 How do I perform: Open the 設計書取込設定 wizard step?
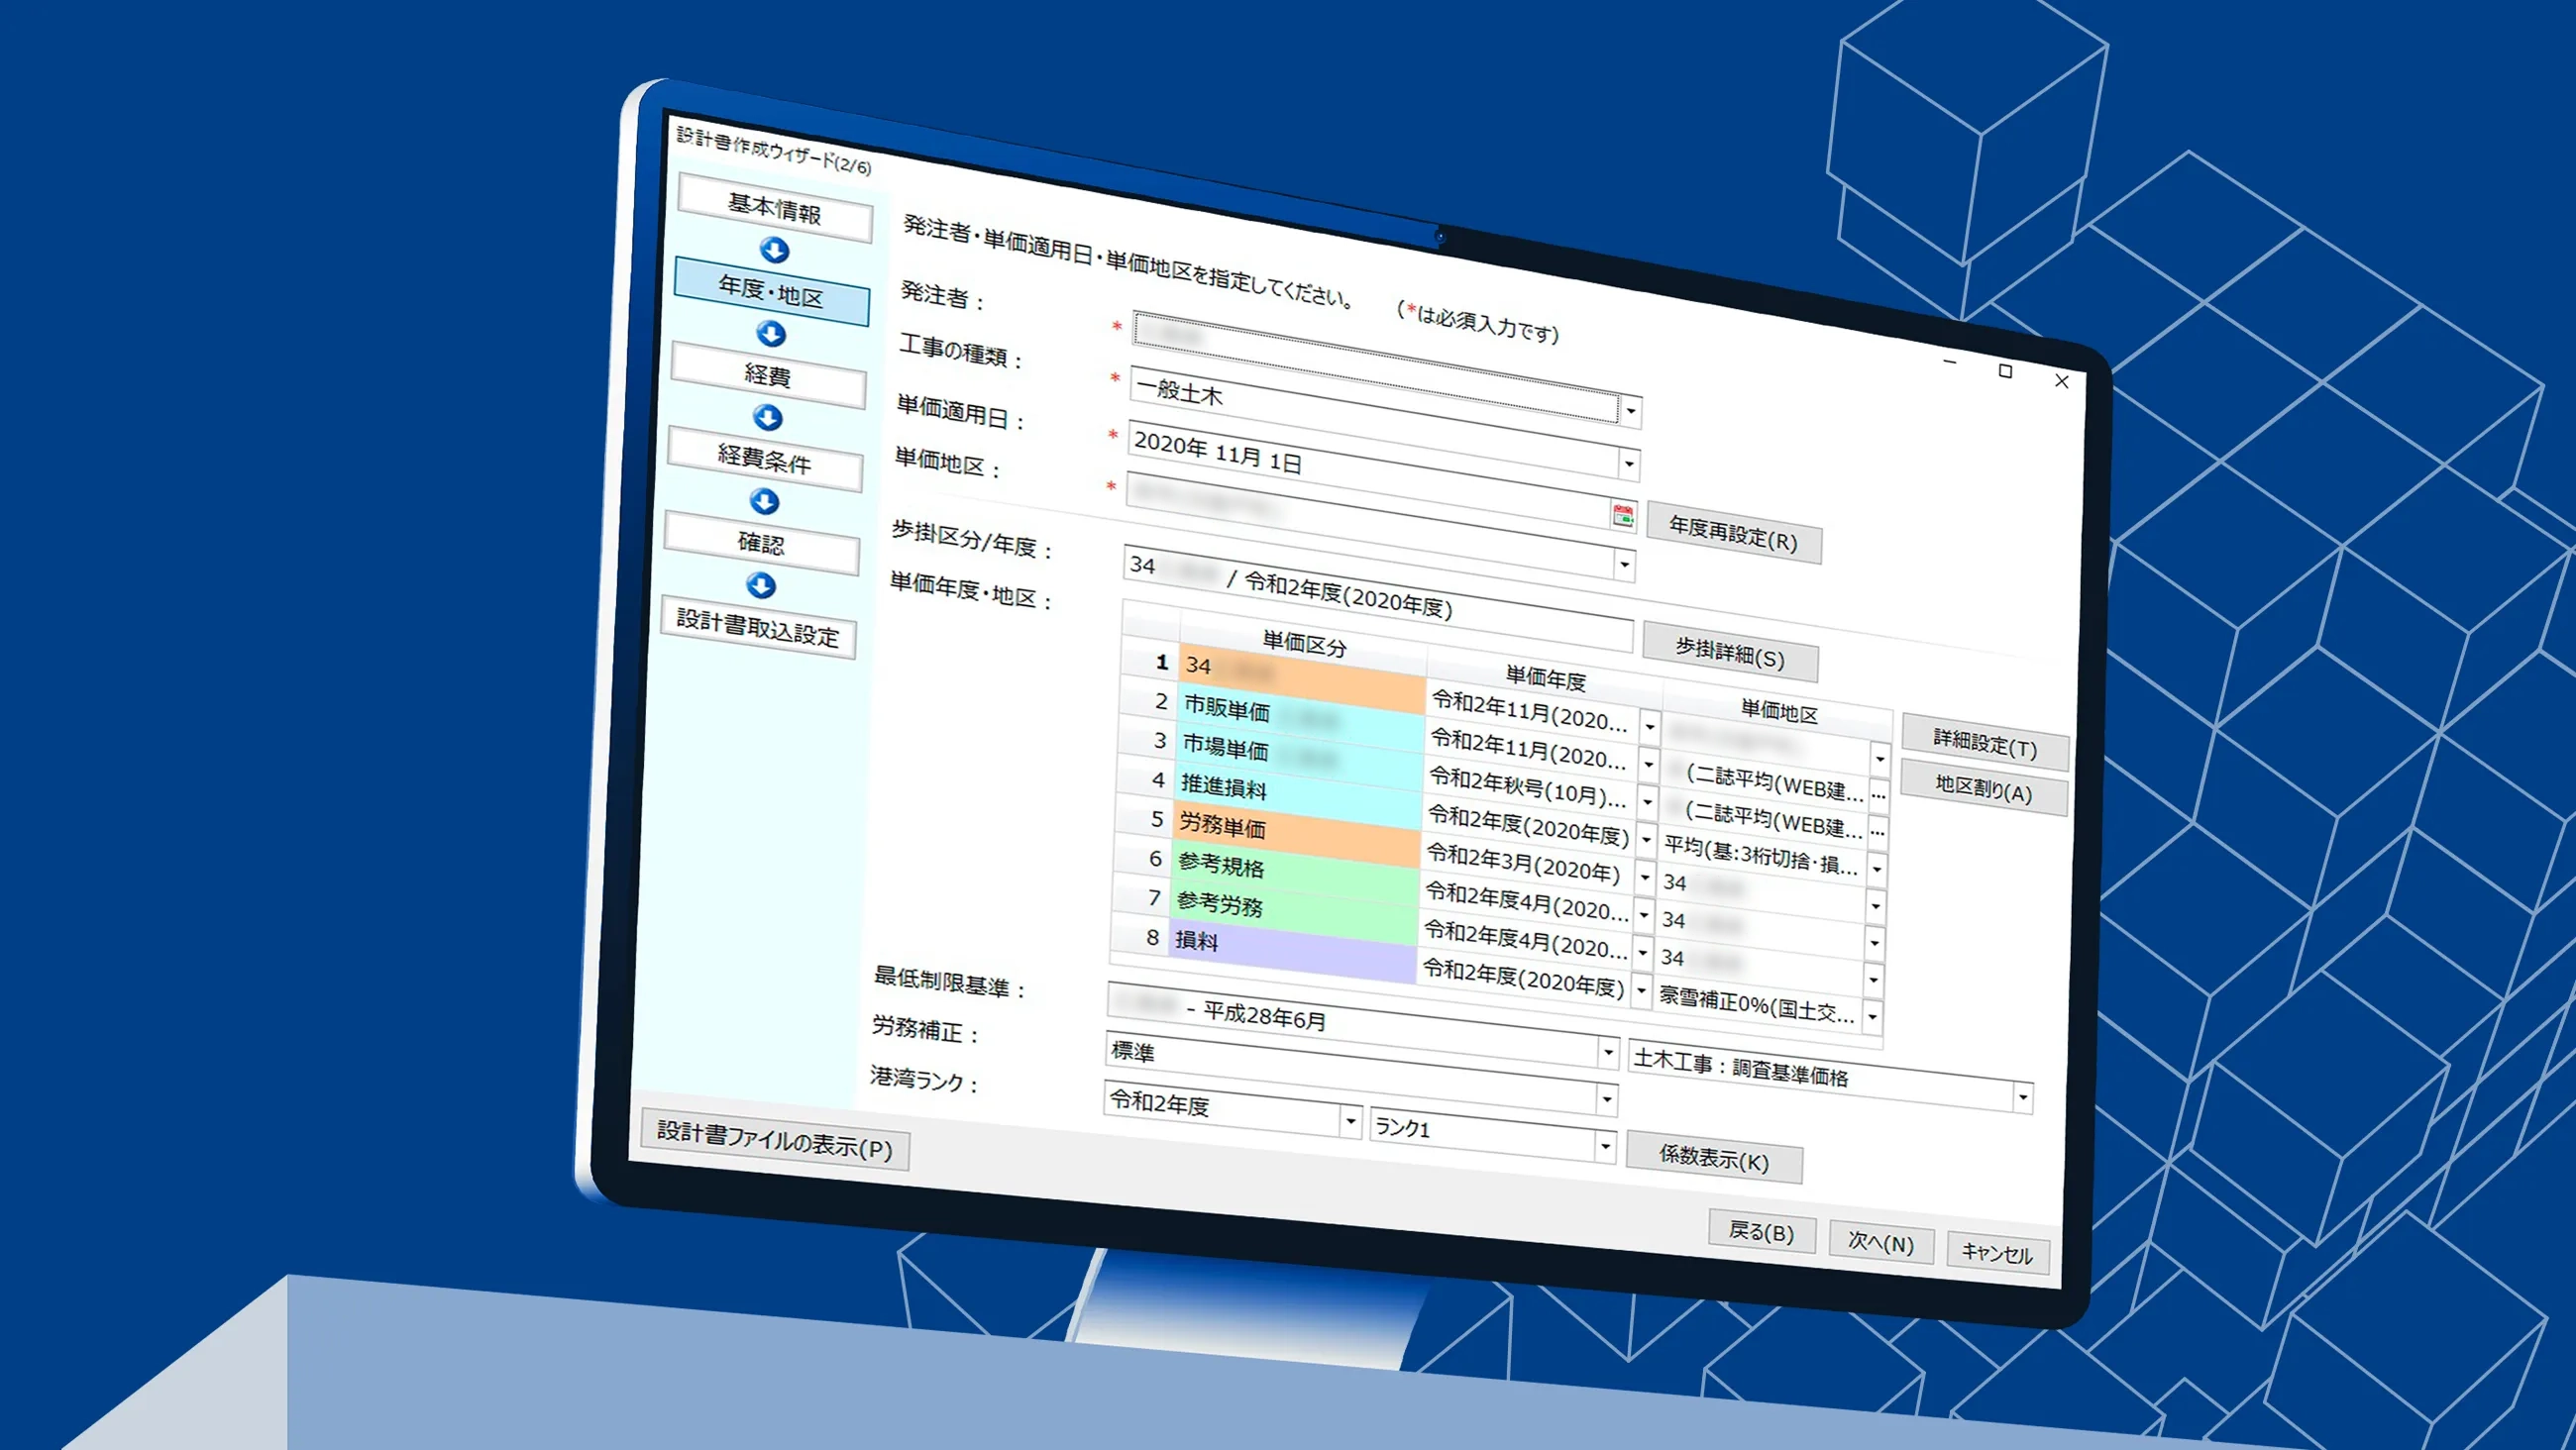point(758,627)
